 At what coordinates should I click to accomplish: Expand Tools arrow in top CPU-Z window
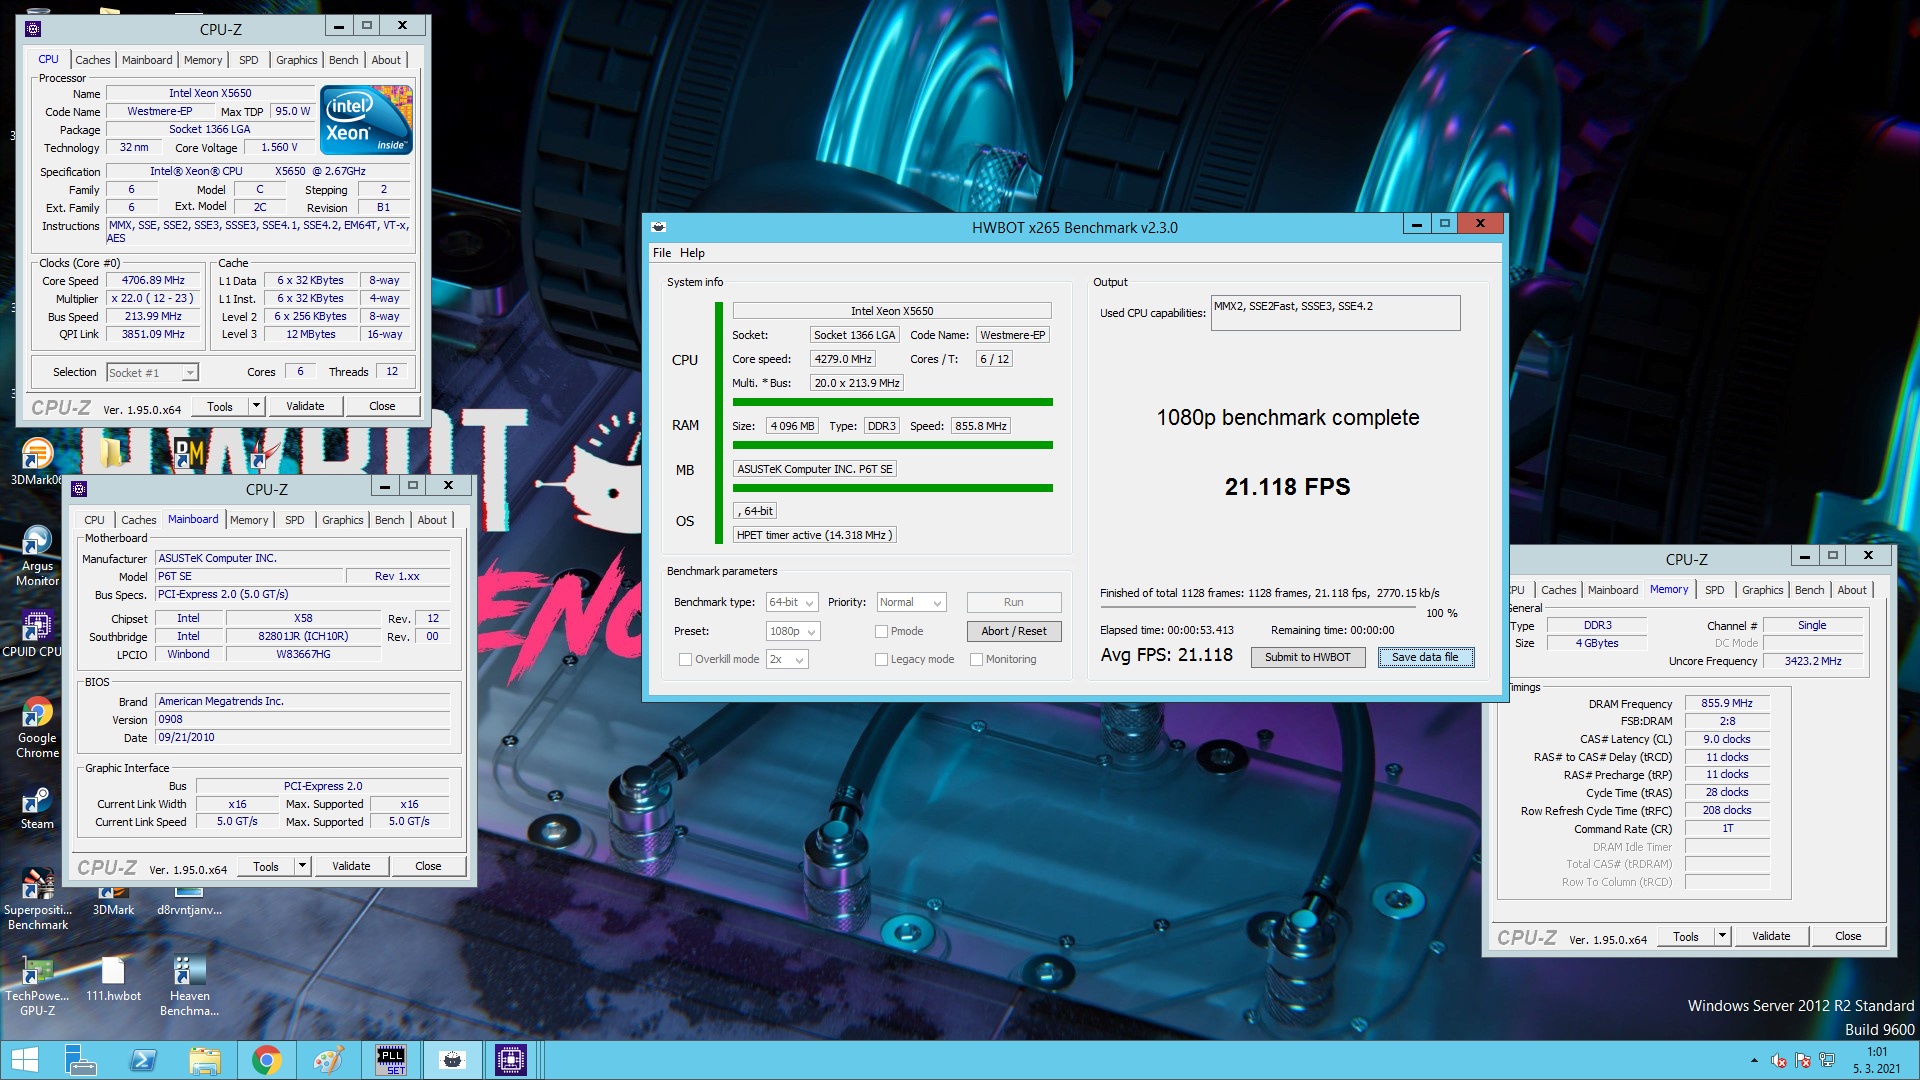256,406
